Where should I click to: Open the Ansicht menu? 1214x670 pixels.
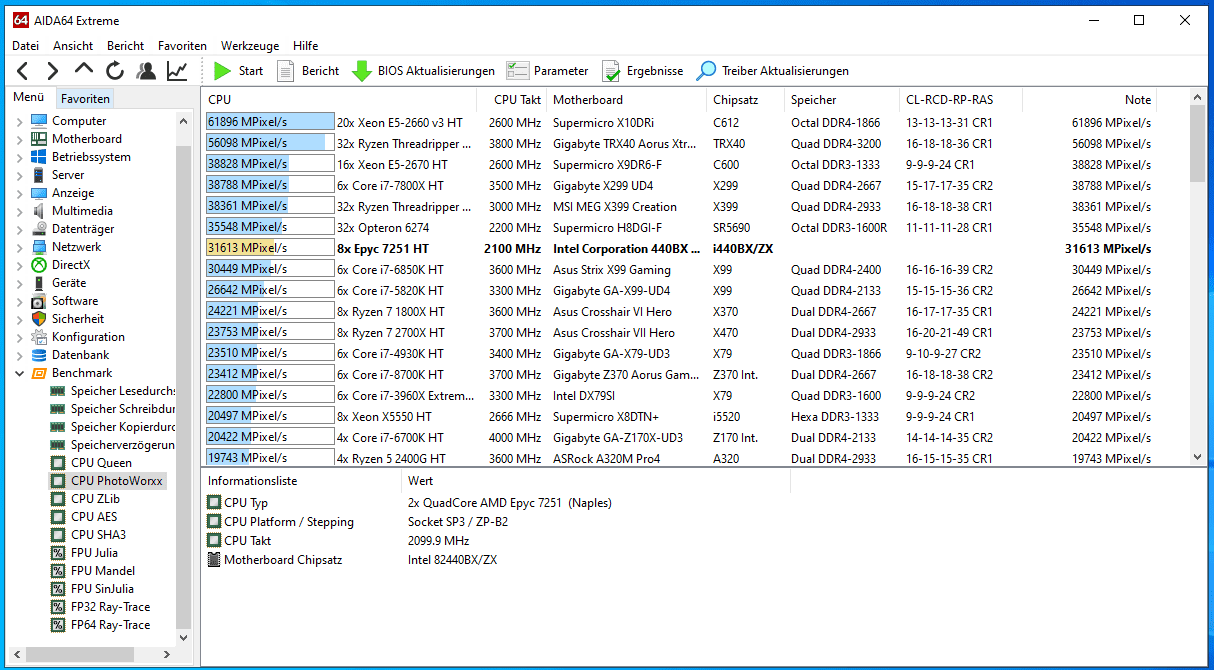(x=73, y=45)
